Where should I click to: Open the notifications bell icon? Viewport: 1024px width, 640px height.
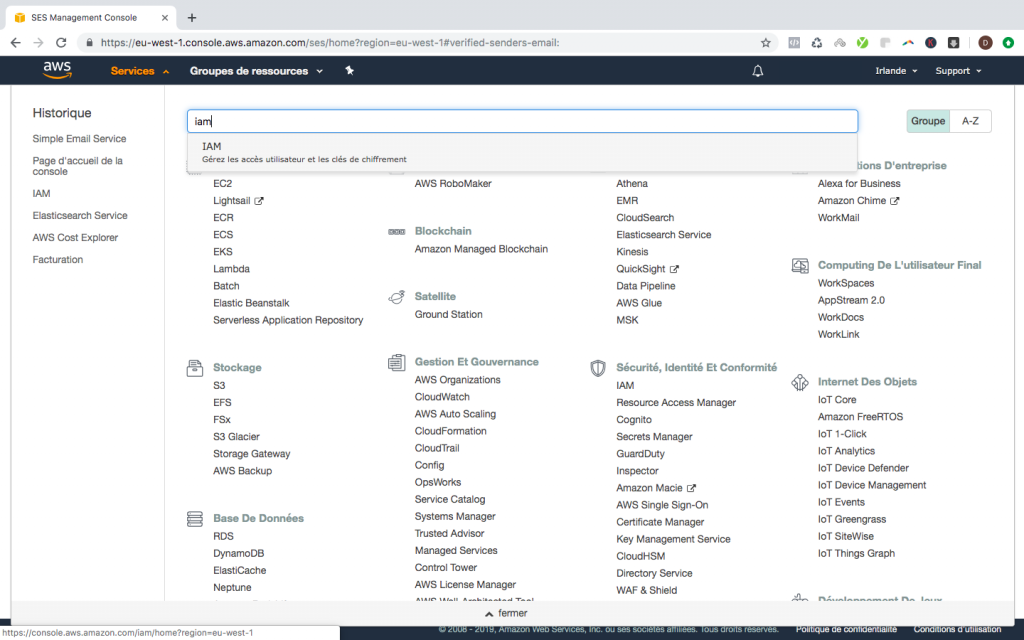pyautogui.click(x=758, y=71)
